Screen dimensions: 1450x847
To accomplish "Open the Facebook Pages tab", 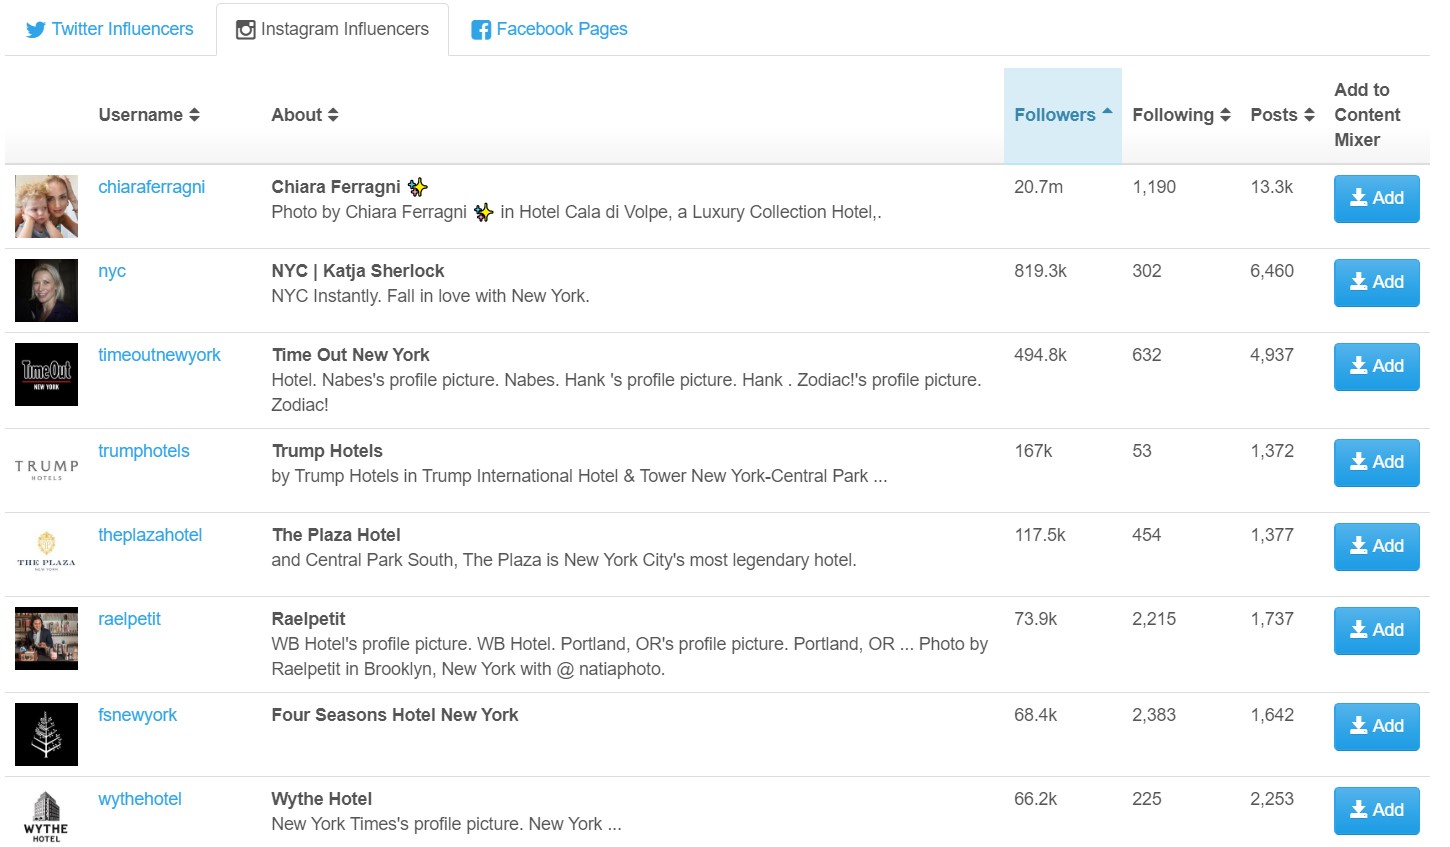I will [x=549, y=29].
